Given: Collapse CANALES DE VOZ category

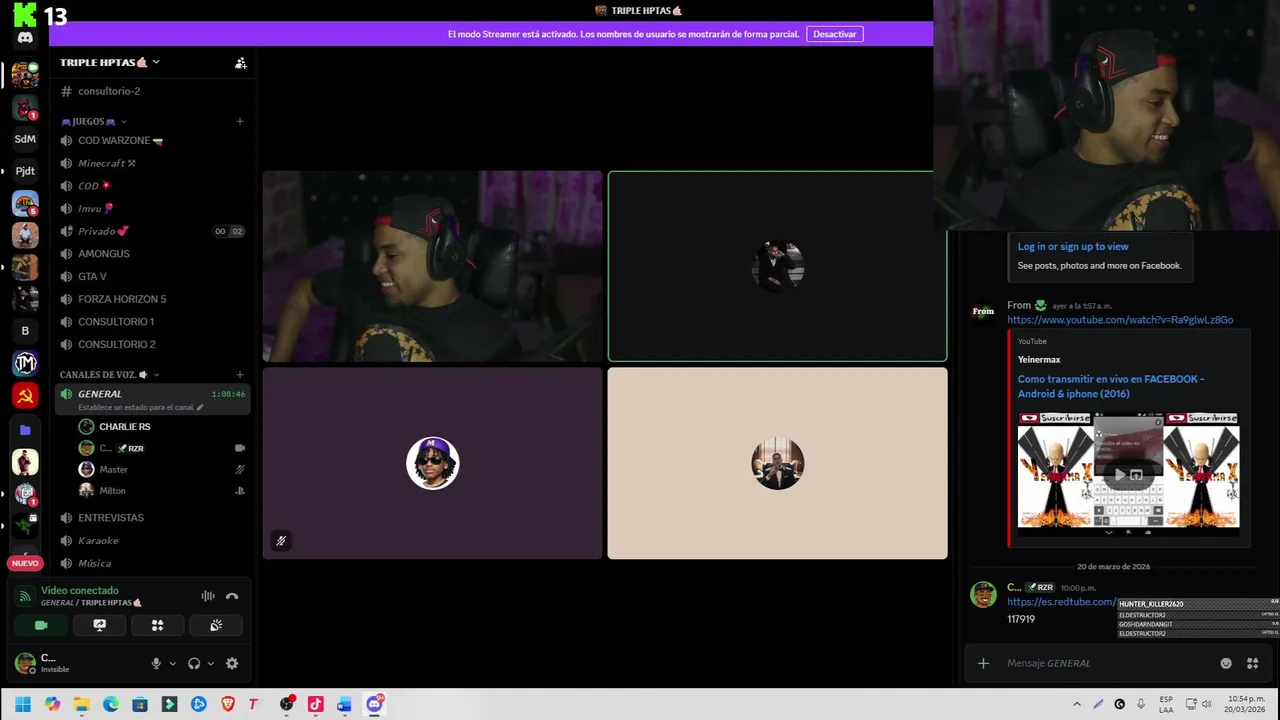Looking at the screenshot, I should [x=108, y=374].
